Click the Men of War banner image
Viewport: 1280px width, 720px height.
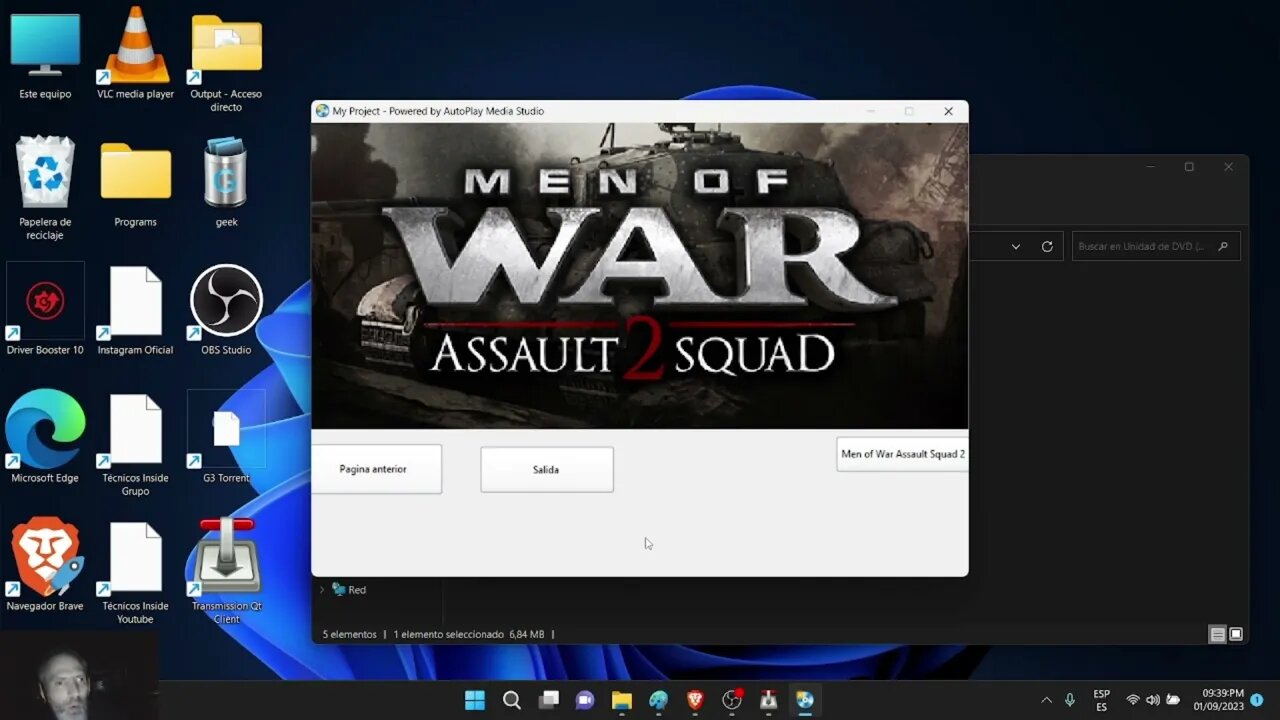point(640,276)
